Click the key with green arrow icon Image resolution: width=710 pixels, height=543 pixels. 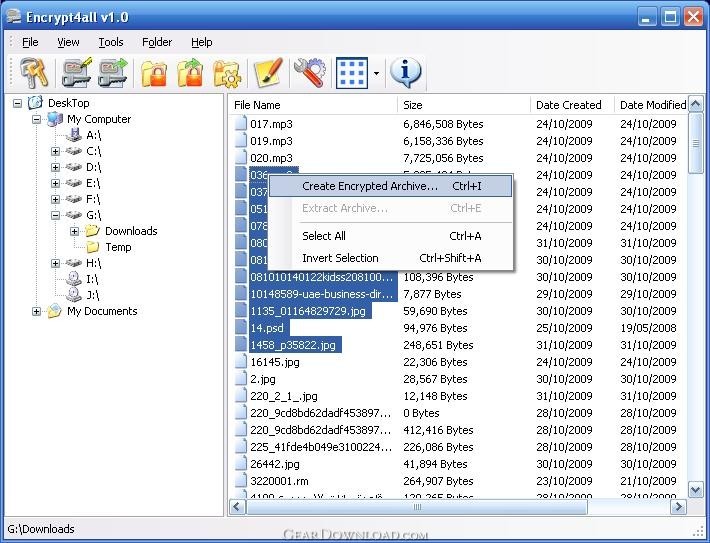coord(113,72)
